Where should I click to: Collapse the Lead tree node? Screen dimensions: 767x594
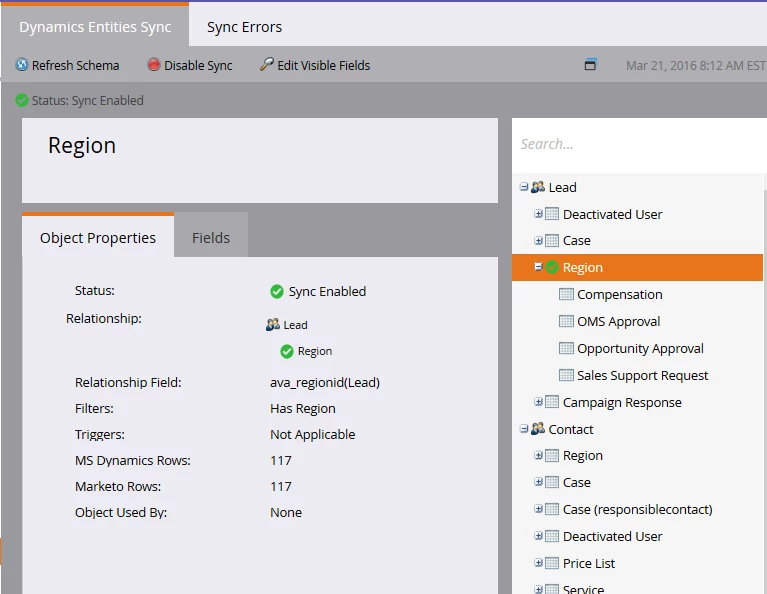coord(524,187)
